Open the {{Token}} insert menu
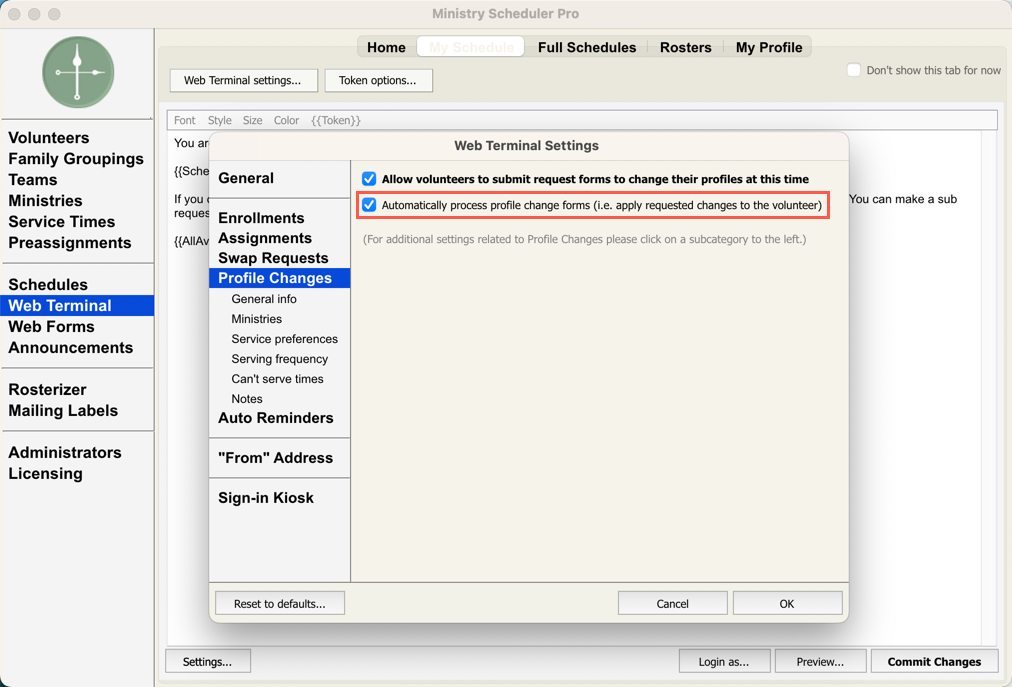Viewport: 1012px width, 687px height. (336, 120)
